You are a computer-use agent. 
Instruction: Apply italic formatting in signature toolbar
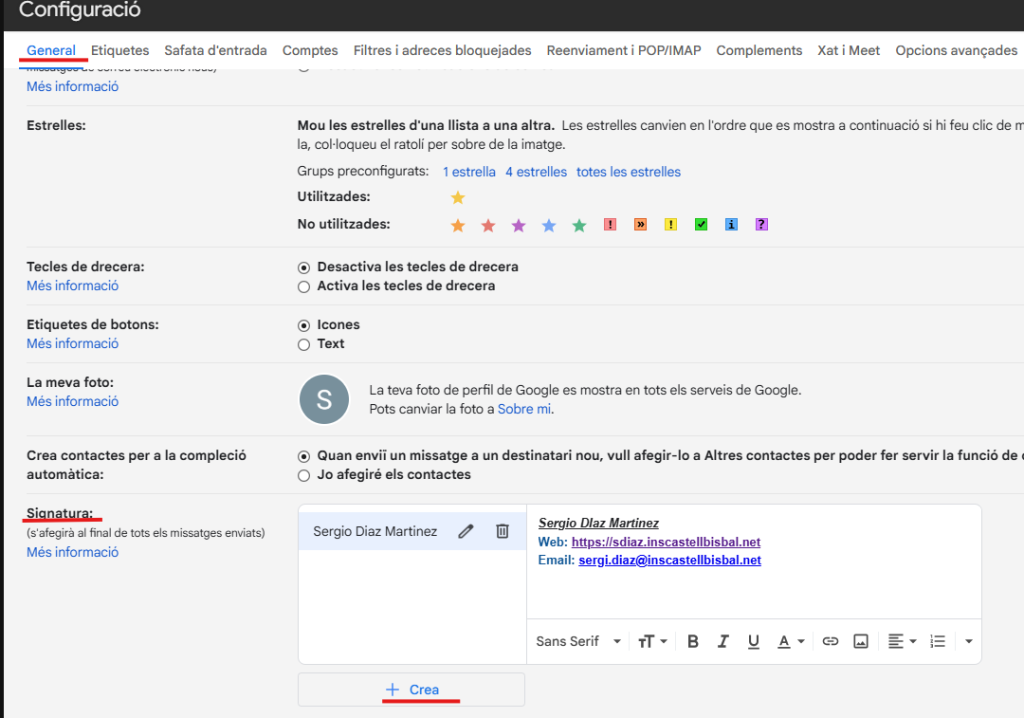(723, 641)
